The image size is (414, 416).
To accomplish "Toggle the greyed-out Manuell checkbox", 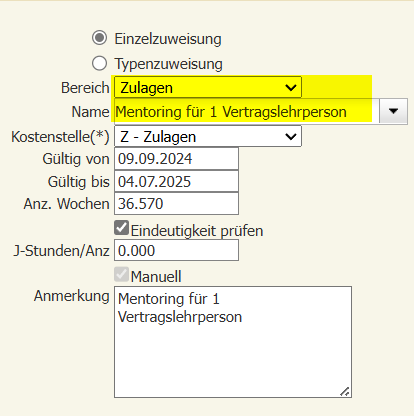I will tap(121, 274).
